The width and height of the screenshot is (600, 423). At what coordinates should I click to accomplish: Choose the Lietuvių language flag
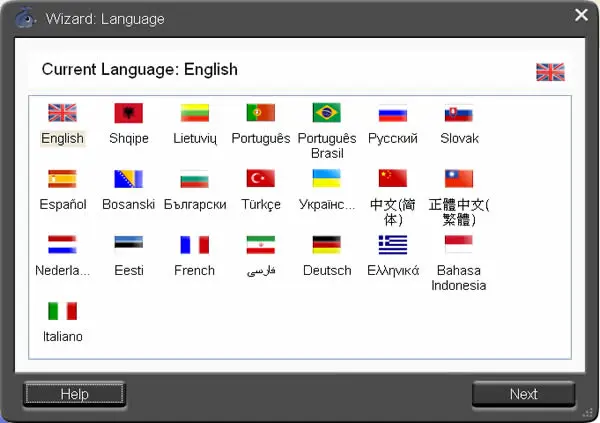point(195,113)
